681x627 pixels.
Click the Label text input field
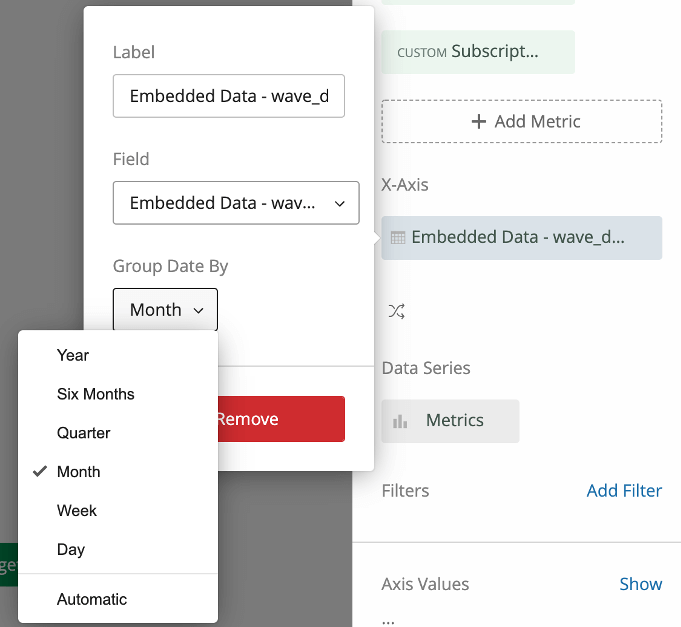tap(229, 96)
